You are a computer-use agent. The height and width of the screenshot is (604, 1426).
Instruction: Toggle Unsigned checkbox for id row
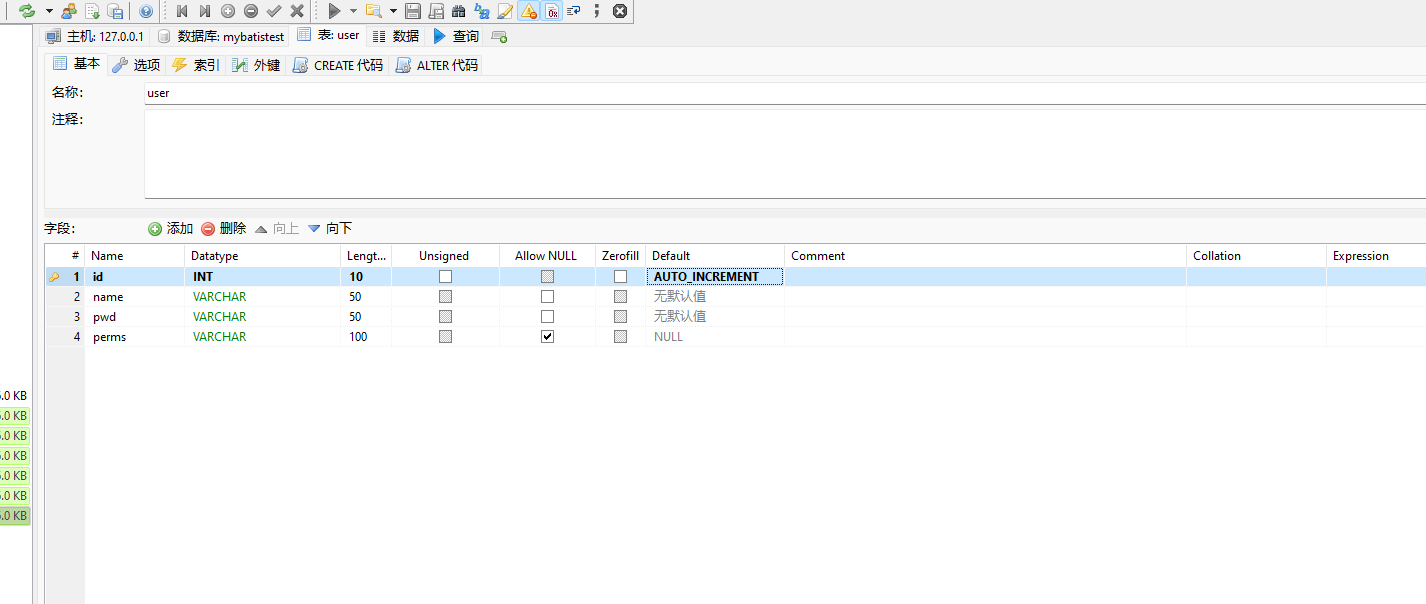pyautogui.click(x=446, y=276)
